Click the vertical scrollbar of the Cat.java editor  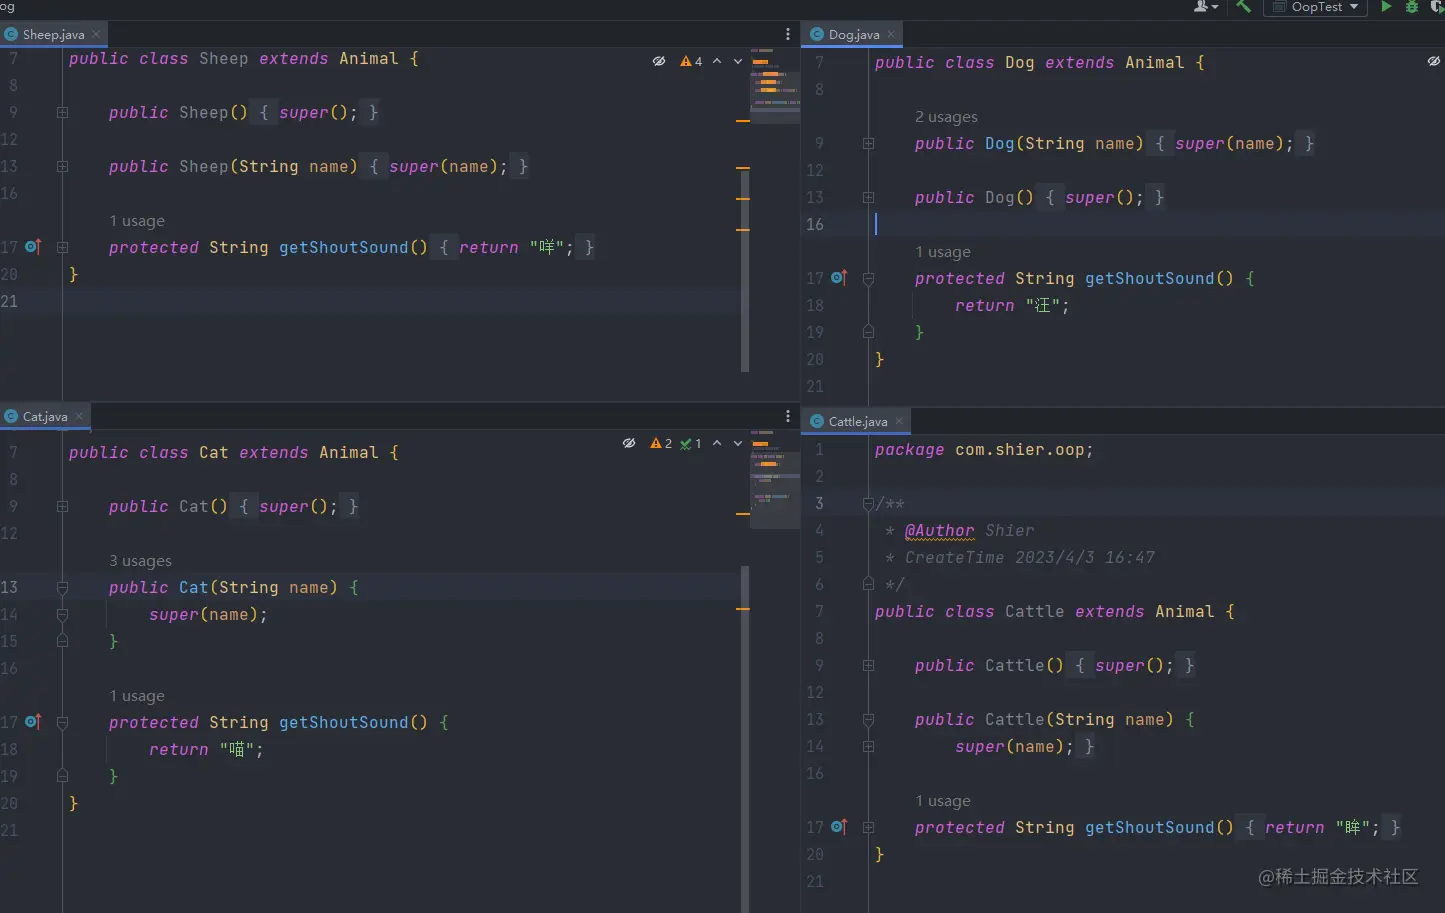click(745, 739)
